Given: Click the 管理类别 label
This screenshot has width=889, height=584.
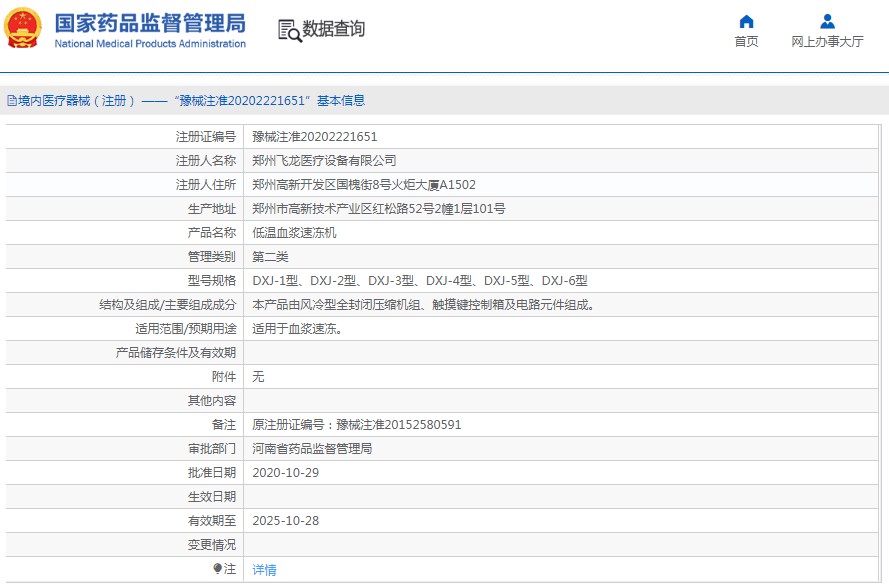Looking at the screenshot, I should 211,257.
